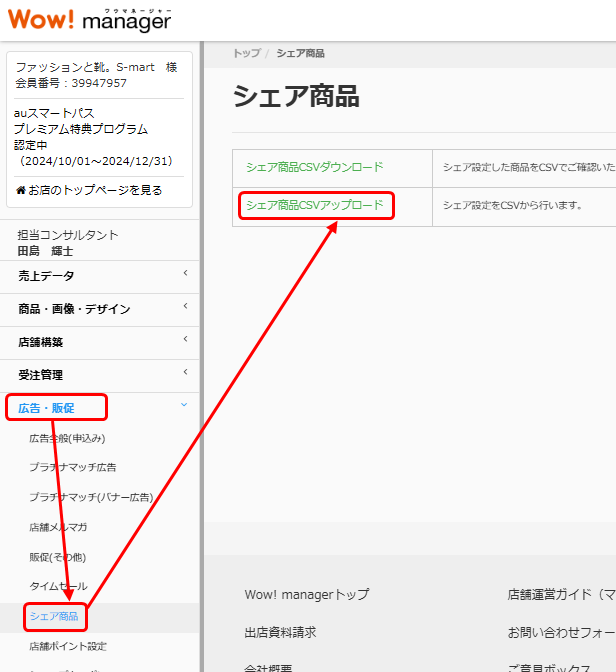
Task: Select プラチナマッチ広告 in the sidebar
Action: pyautogui.click(x=72, y=467)
